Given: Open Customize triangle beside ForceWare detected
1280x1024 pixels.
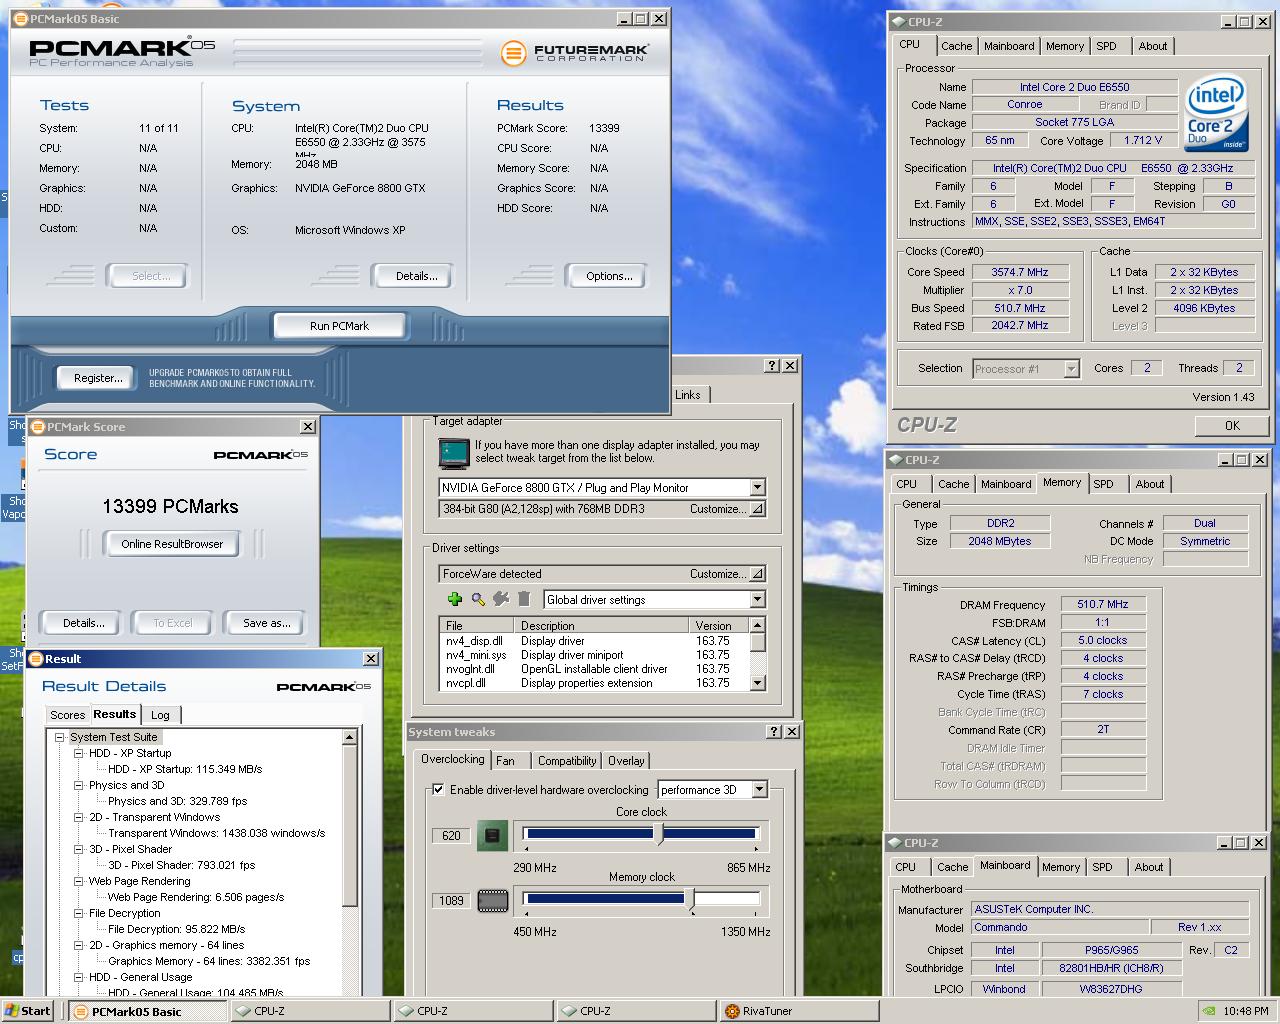Looking at the screenshot, I should coord(757,574).
